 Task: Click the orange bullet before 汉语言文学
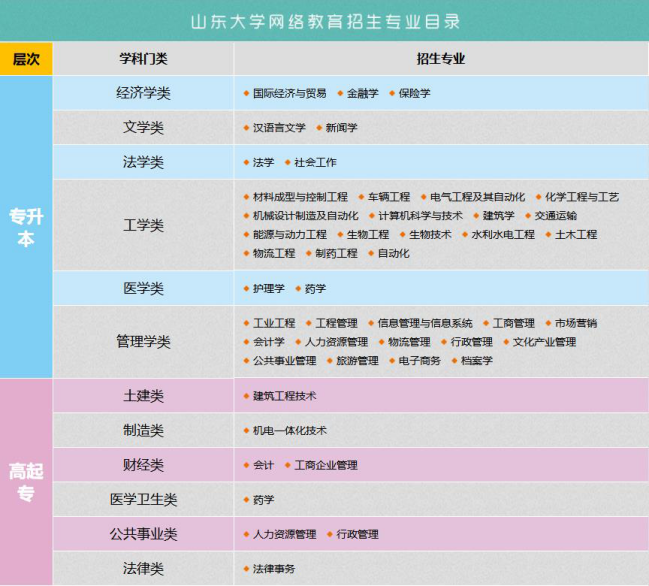pyautogui.click(x=246, y=128)
